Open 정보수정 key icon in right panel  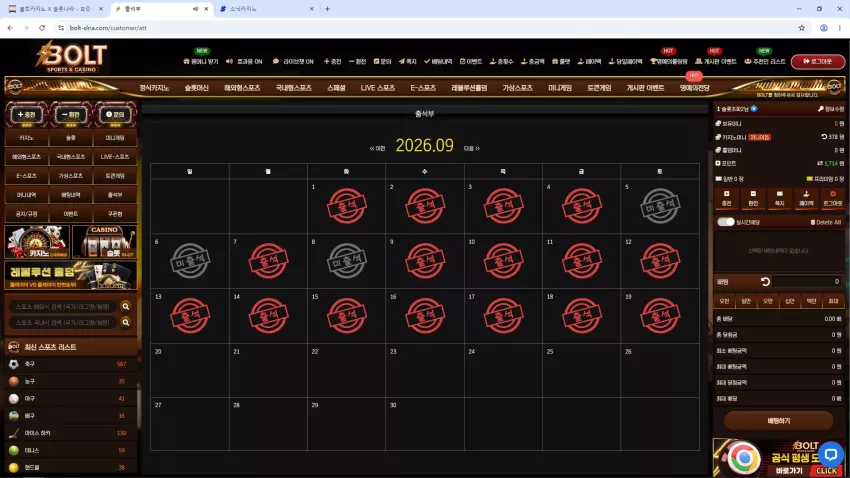click(x=831, y=109)
